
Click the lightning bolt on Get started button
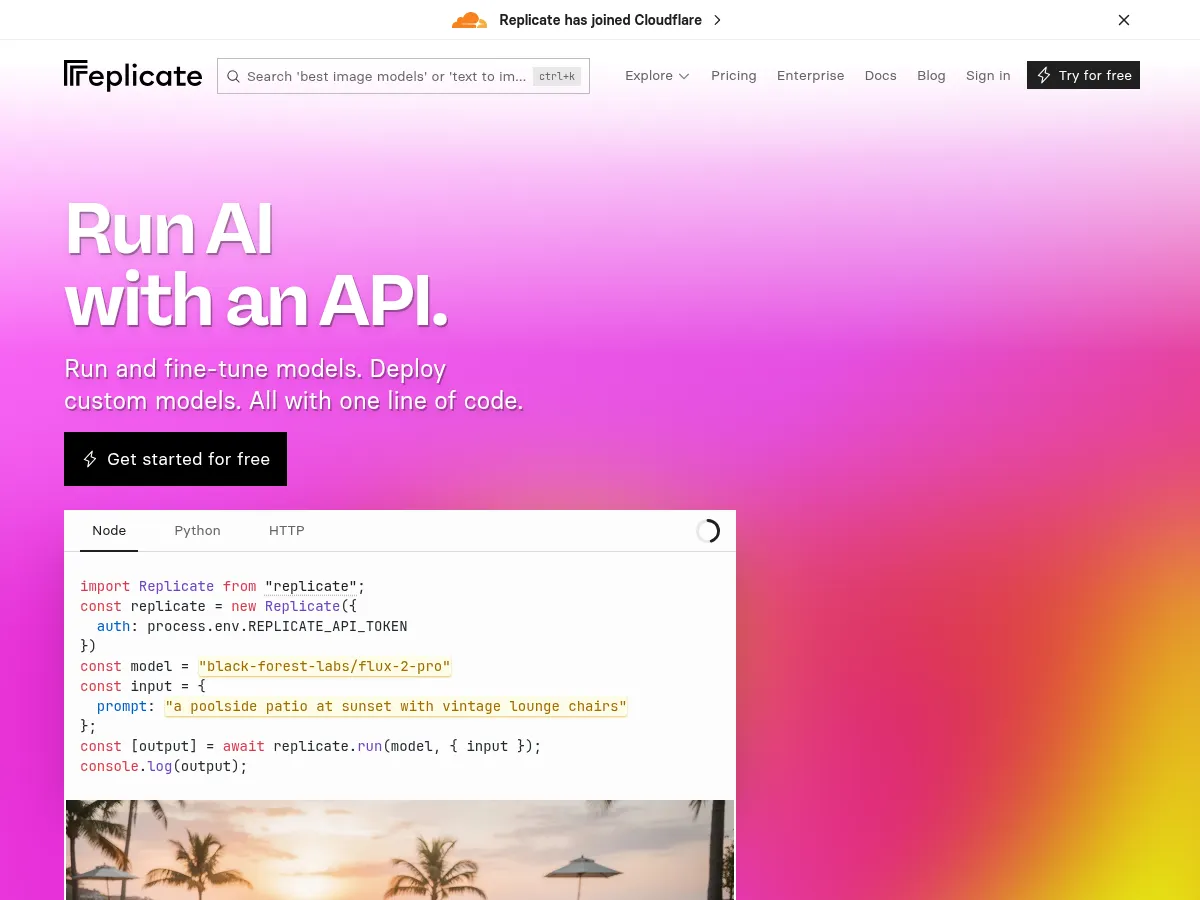pyautogui.click(x=90, y=459)
